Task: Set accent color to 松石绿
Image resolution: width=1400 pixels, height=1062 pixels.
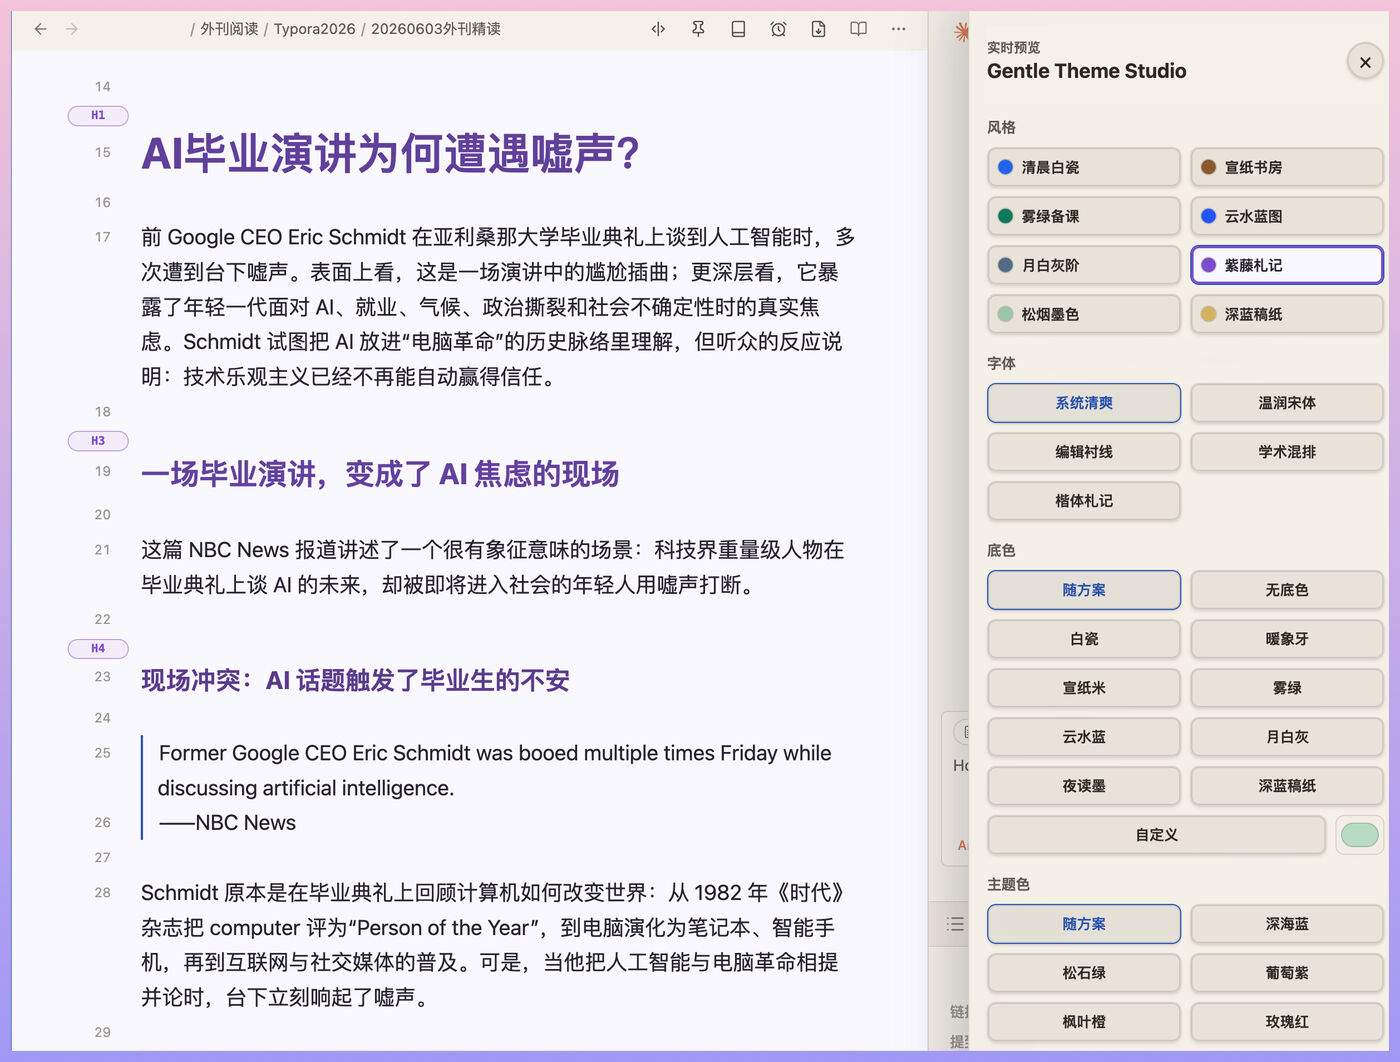Action: tap(1084, 973)
